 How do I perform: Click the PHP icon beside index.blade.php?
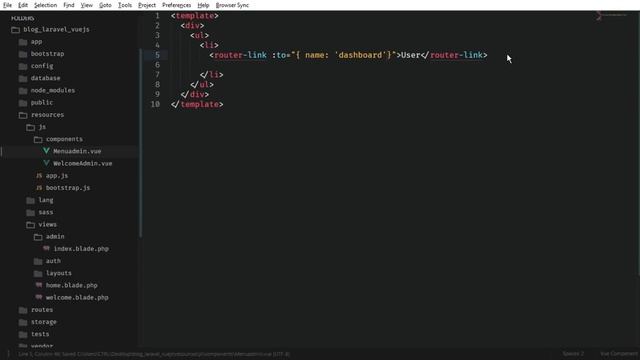[46, 248]
